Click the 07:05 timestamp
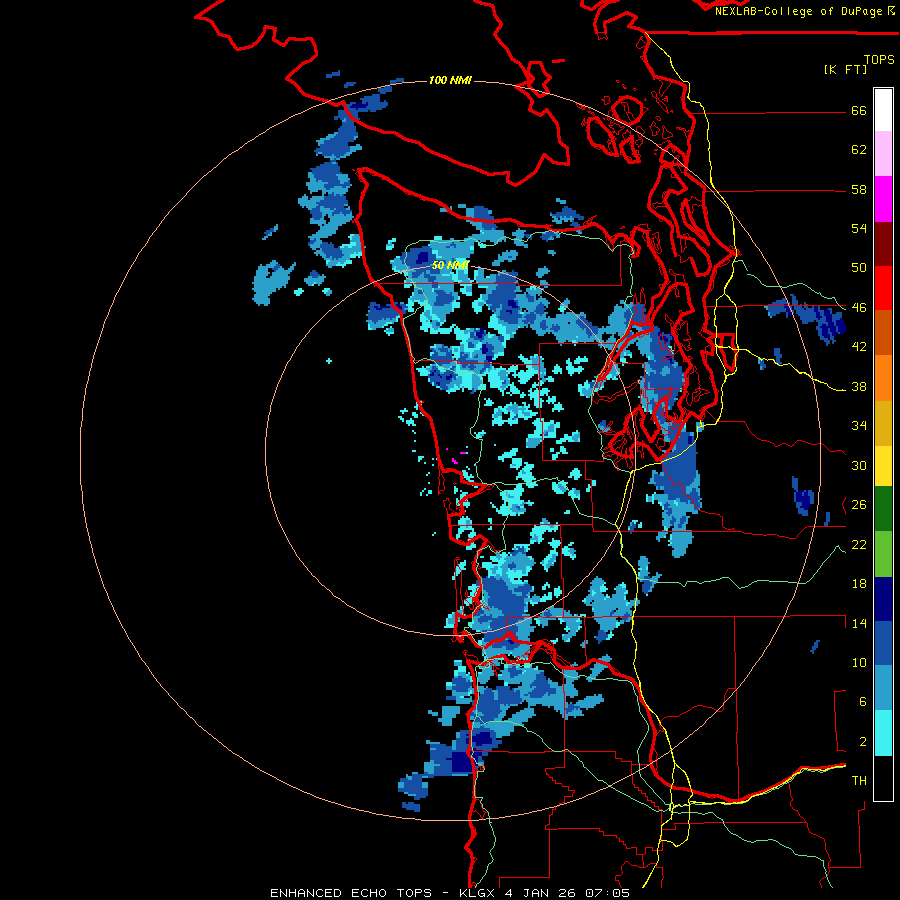 click(x=607, y=893)
